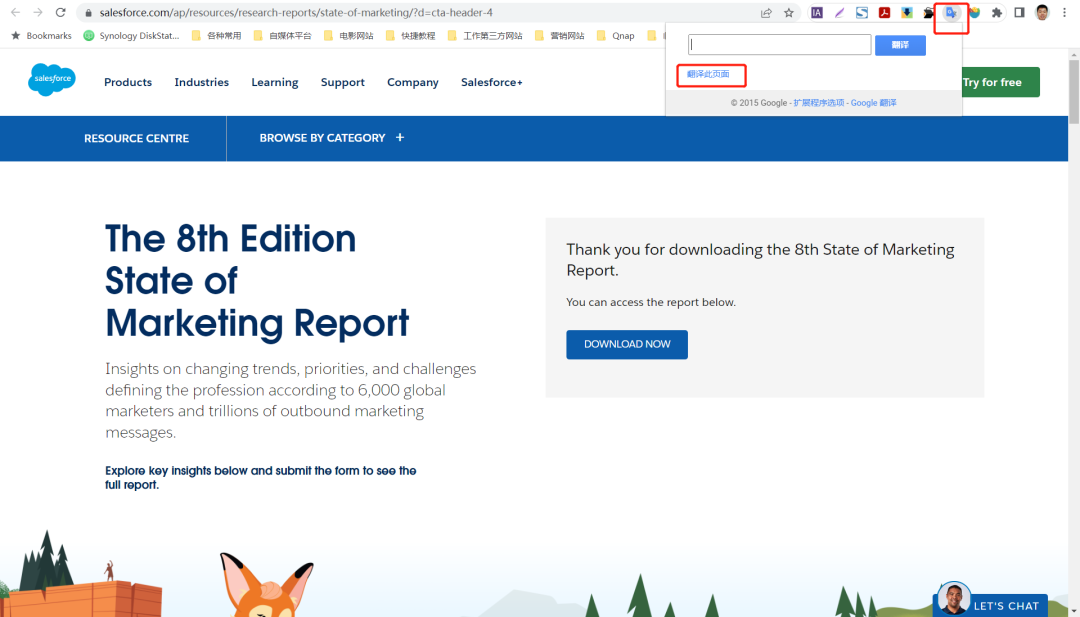Open the Learning menu item
The image size is (1080, 617).
tap(275, 82)
